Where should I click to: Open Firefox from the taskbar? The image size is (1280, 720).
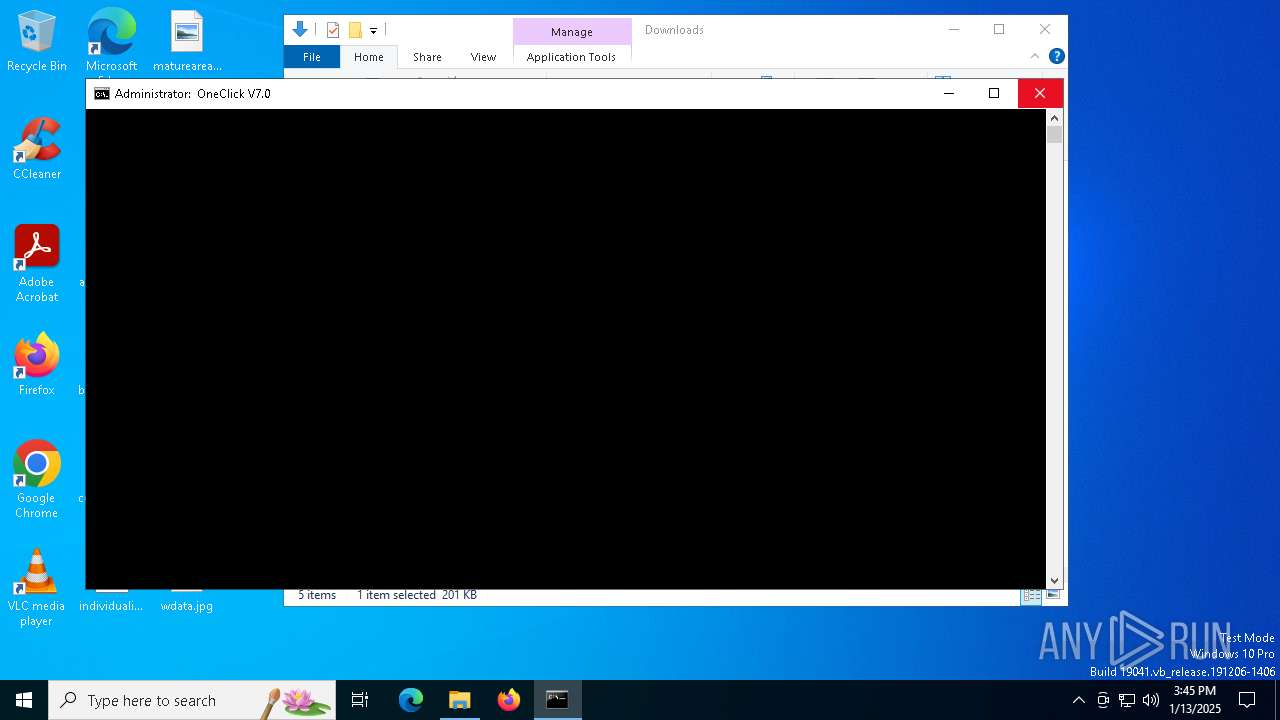[x=509, y=700]
